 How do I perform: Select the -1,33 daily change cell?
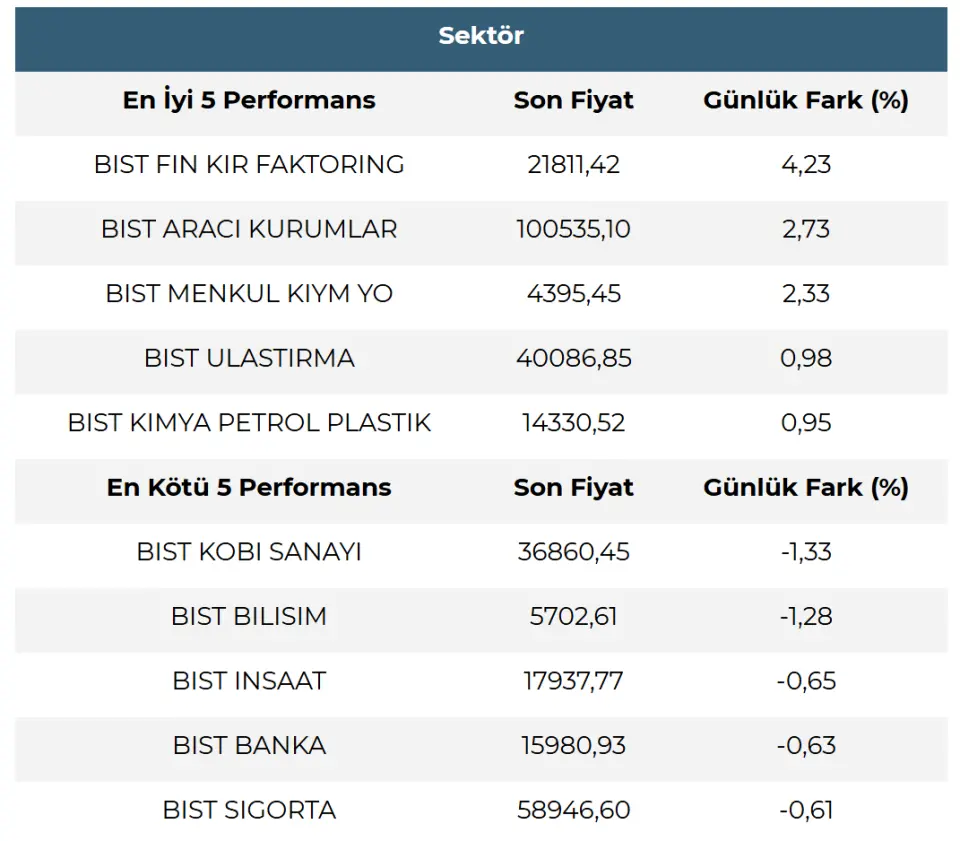coord(806,552)
